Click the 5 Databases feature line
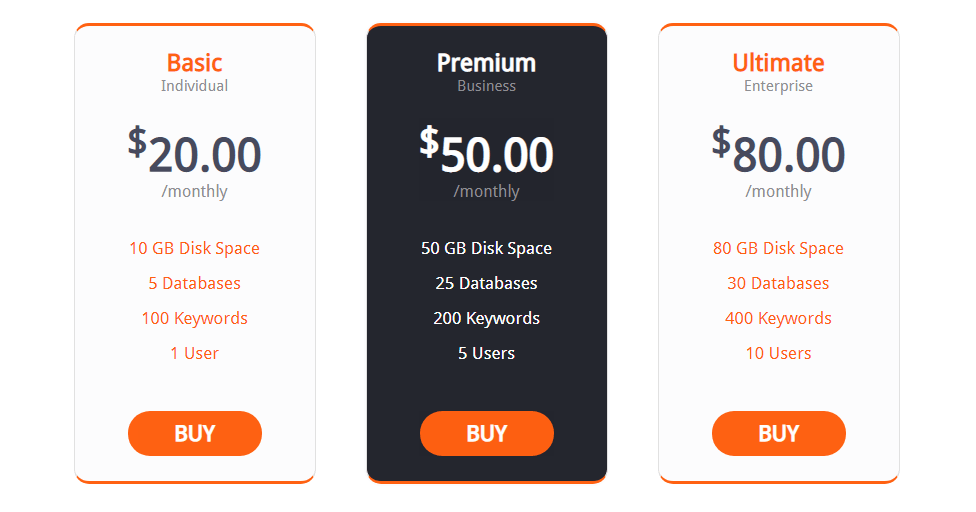The image size is (976, 512). tap(195, 283)
